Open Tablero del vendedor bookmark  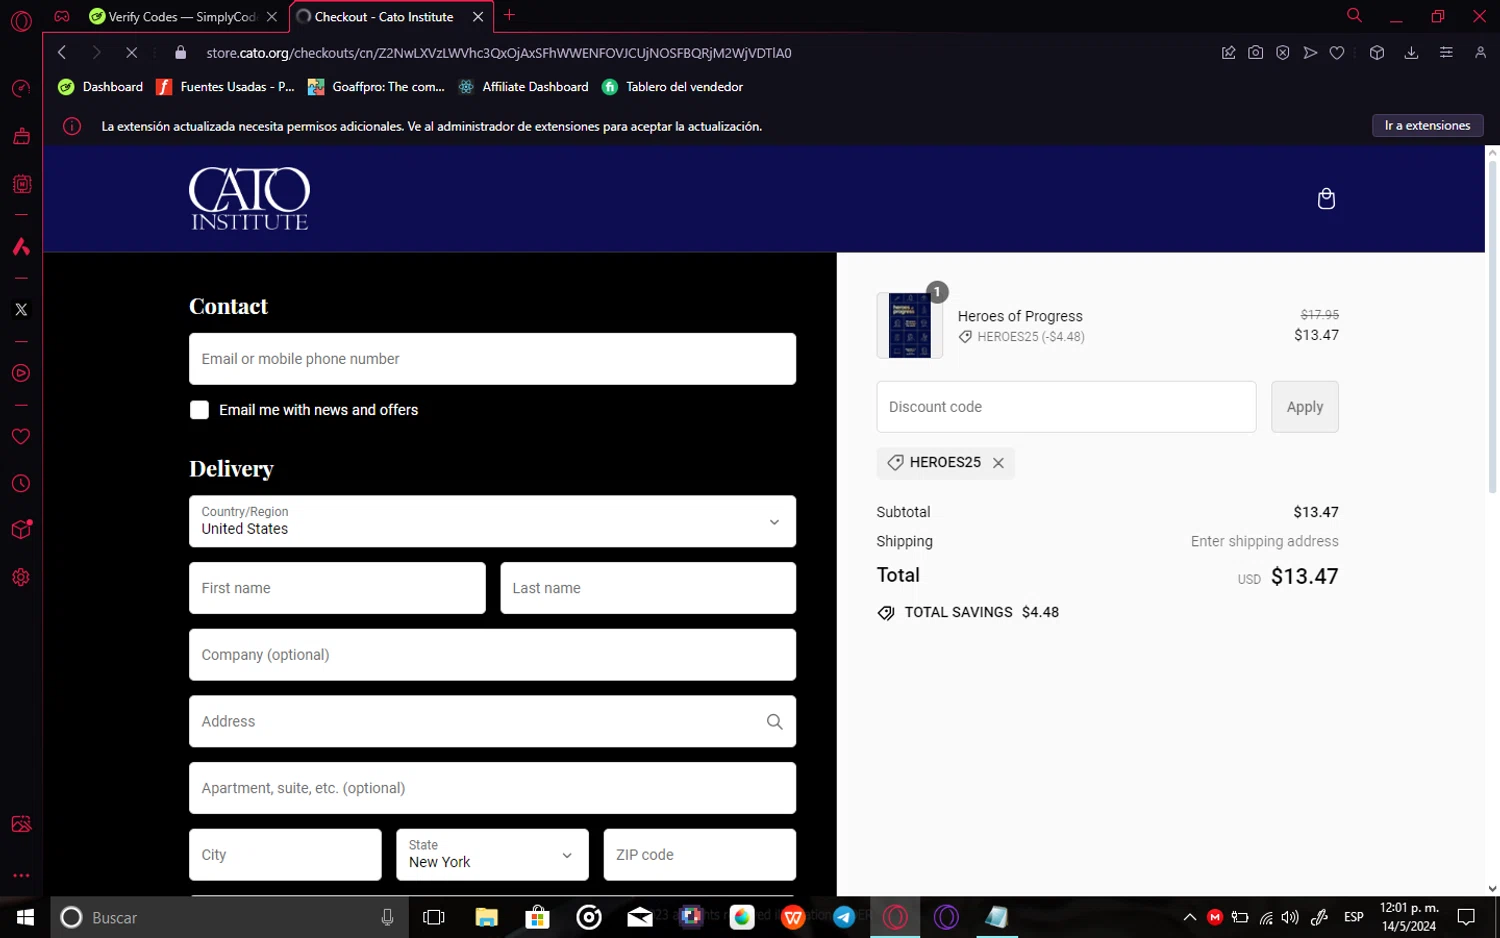click(673, 87)
